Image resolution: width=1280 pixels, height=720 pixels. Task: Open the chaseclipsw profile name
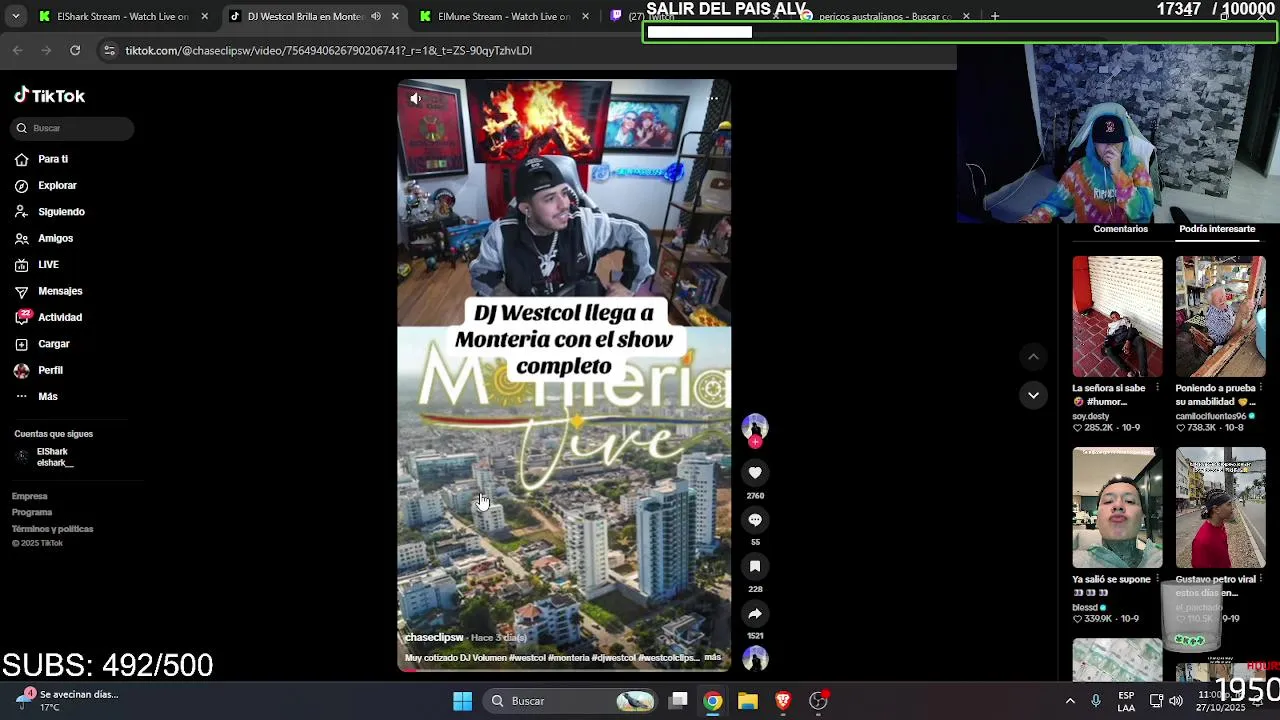(x=434, y=637)
